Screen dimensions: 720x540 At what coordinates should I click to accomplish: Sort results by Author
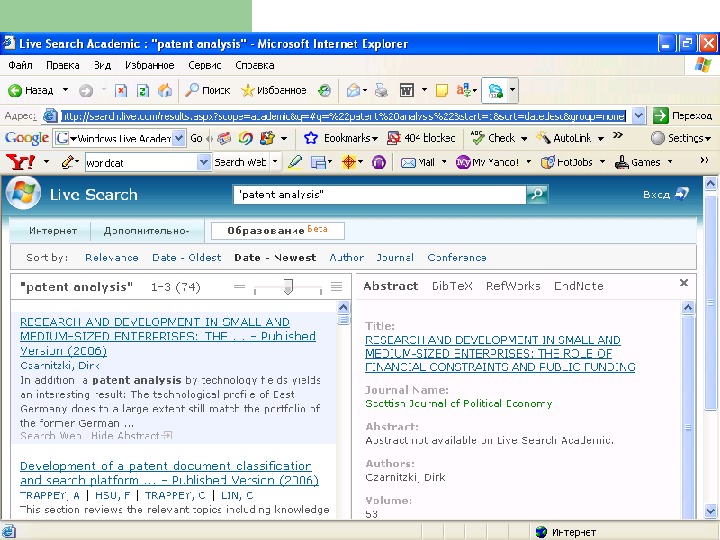346,258
